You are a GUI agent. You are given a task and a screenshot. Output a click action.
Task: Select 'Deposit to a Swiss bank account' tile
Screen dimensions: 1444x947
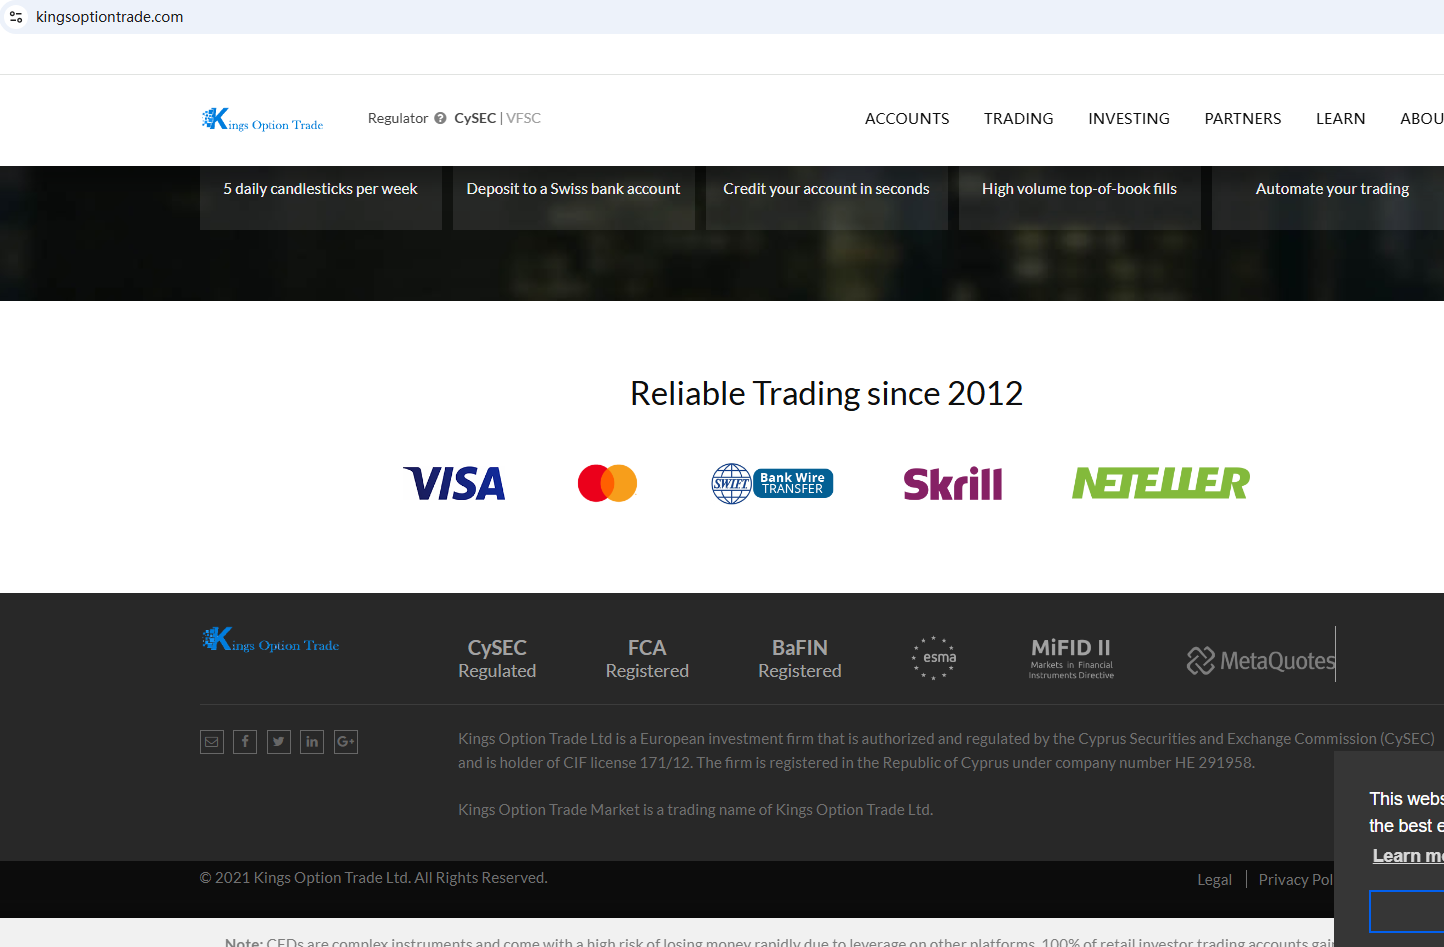[574, 198]
